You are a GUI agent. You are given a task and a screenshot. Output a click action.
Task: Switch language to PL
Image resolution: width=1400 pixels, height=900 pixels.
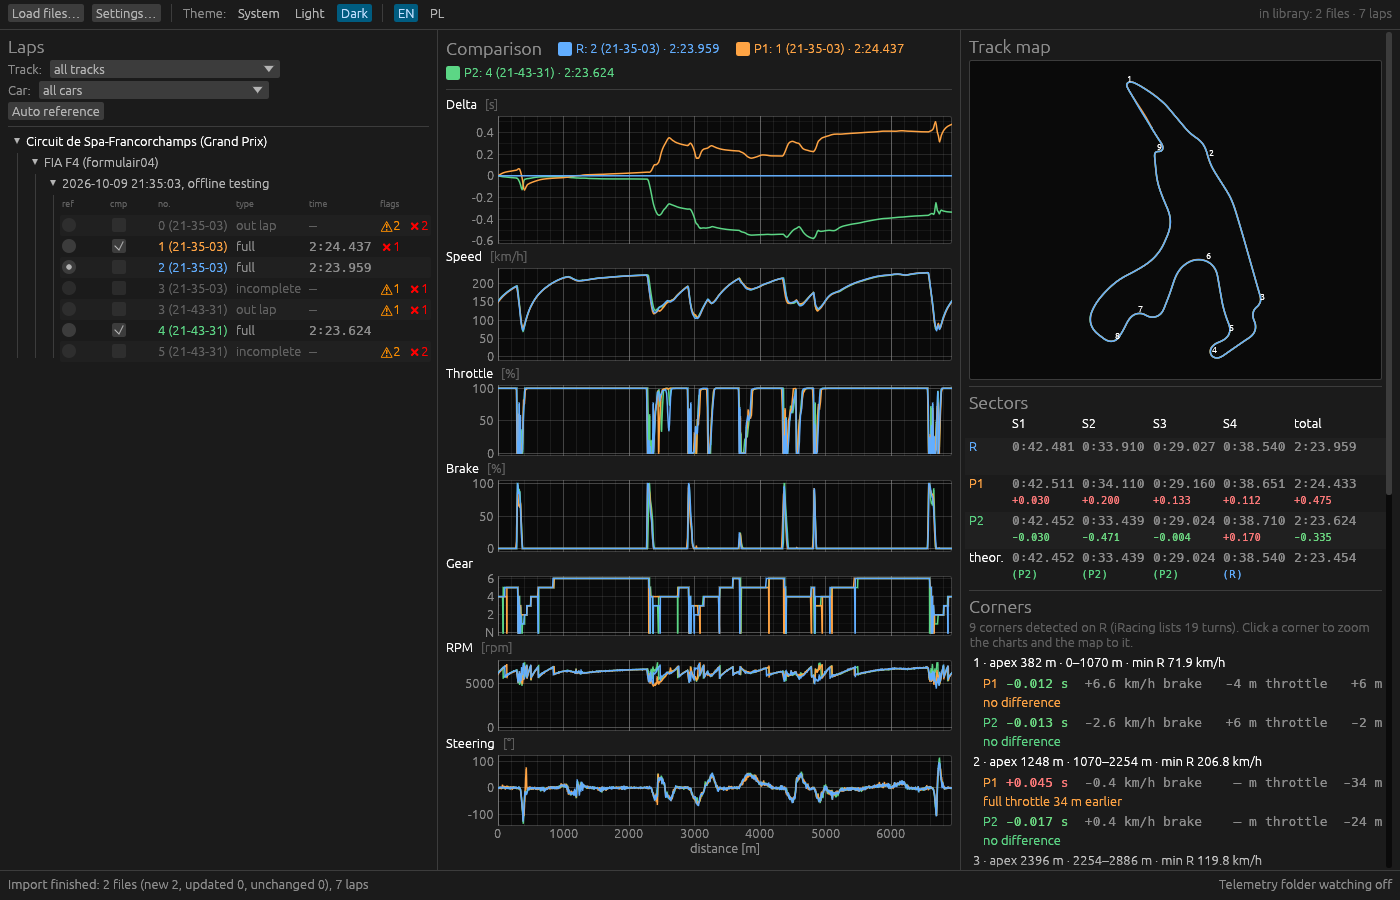(x=437, y=13)
